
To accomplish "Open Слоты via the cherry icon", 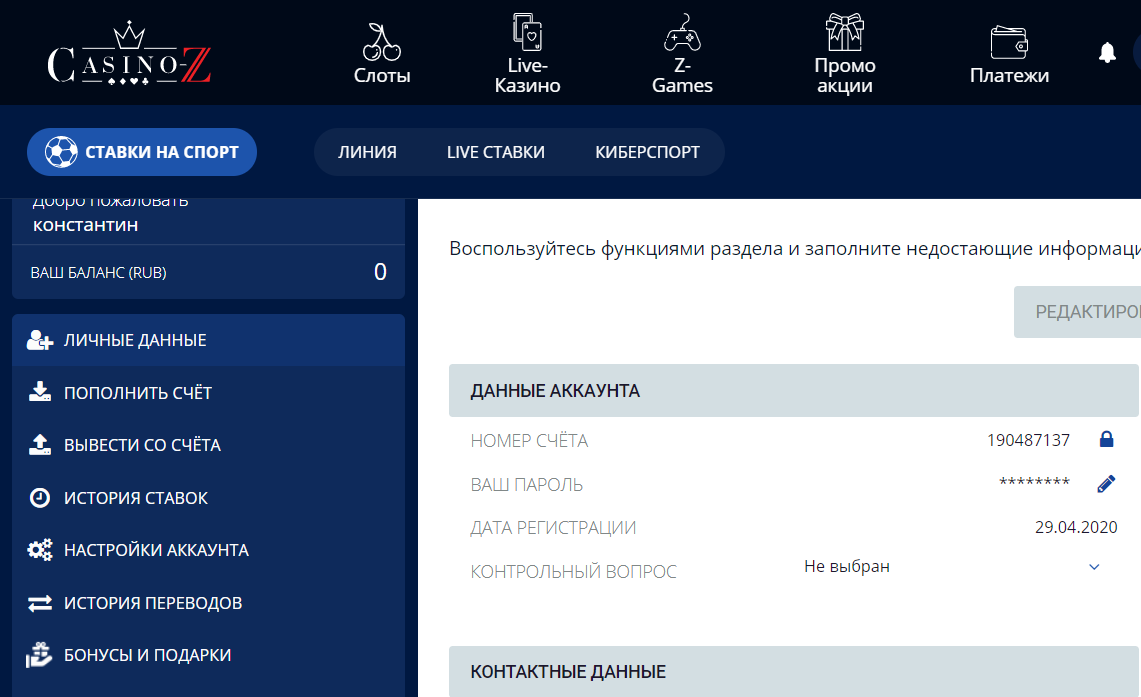I will tap(382, 41).
